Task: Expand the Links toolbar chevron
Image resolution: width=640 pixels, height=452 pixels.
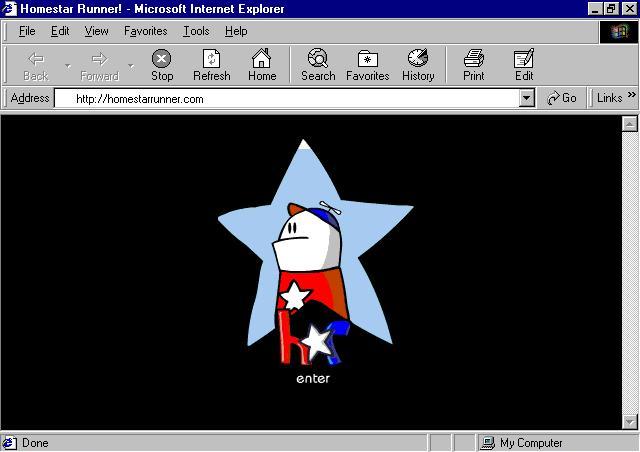Action: click(x=631, y=95)
